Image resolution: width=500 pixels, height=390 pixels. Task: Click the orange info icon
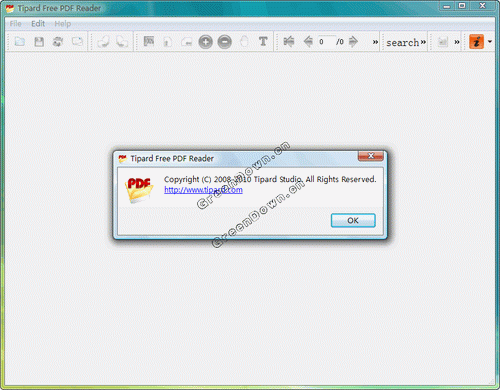[x=476, y=42]
